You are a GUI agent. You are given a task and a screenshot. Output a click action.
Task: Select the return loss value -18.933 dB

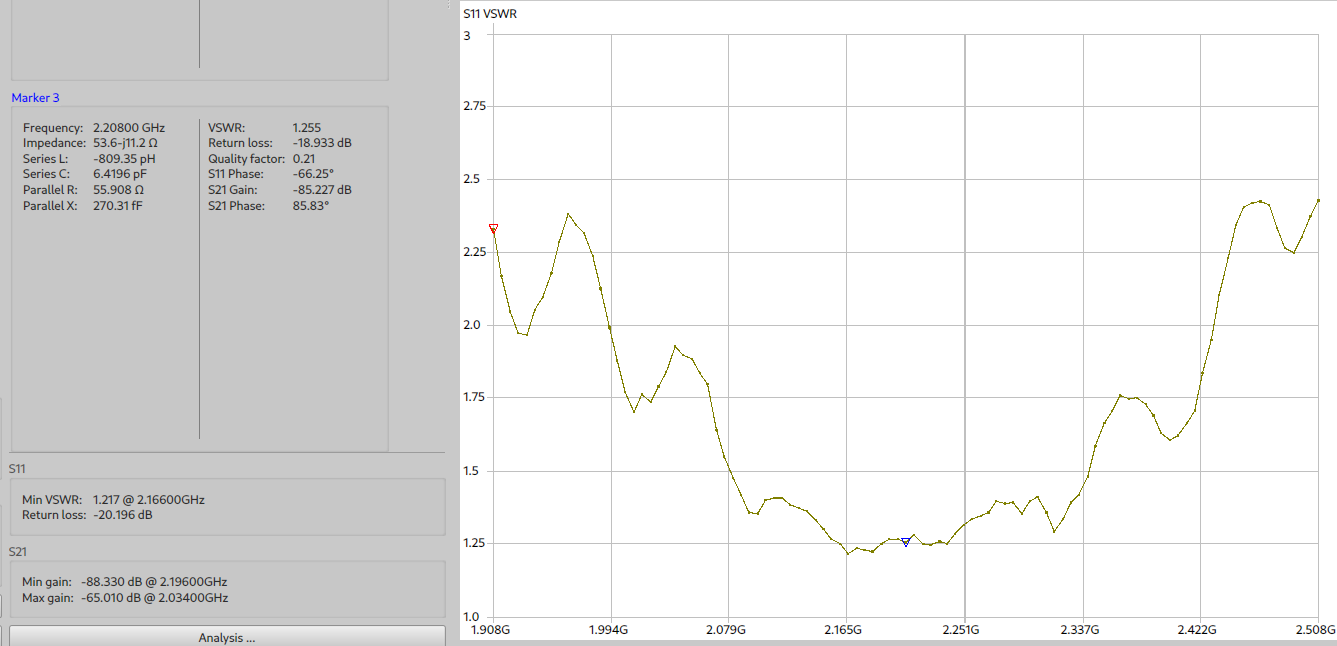pos(321,143)
